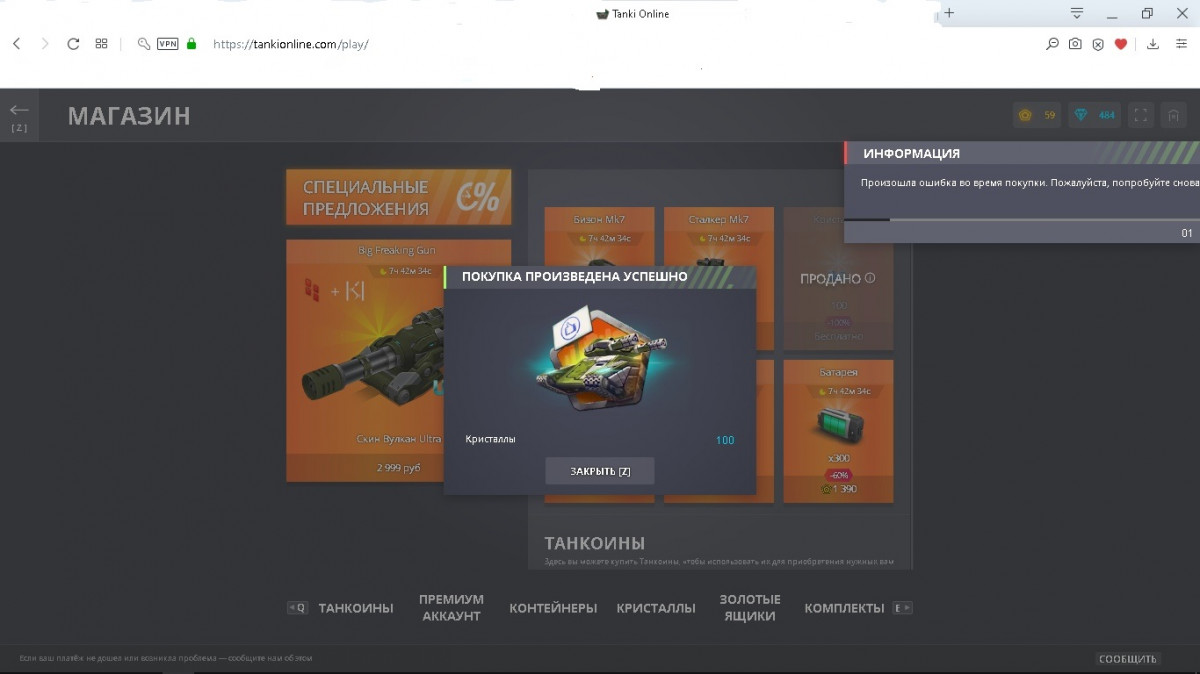Open the garage icon in game header
The width and height of the screenshot is (1200, 674).
[1173, 115]
